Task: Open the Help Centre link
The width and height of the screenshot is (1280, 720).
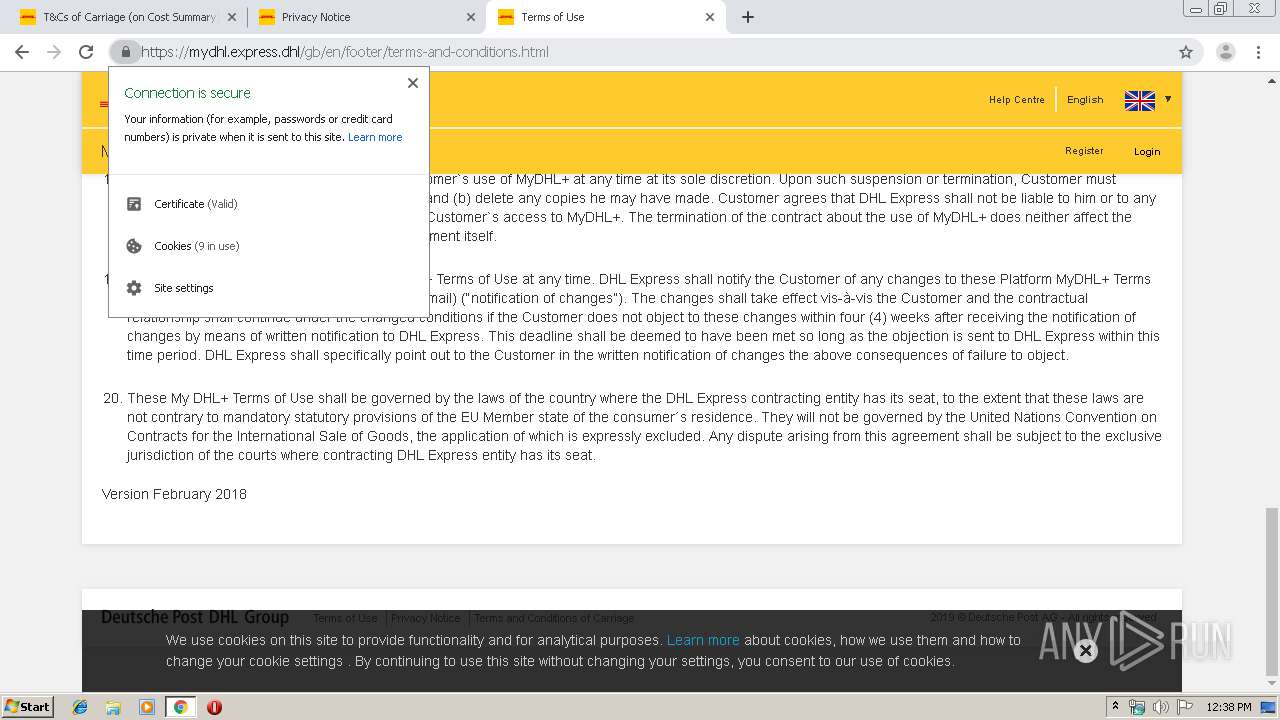Action: pos(1016,99)
